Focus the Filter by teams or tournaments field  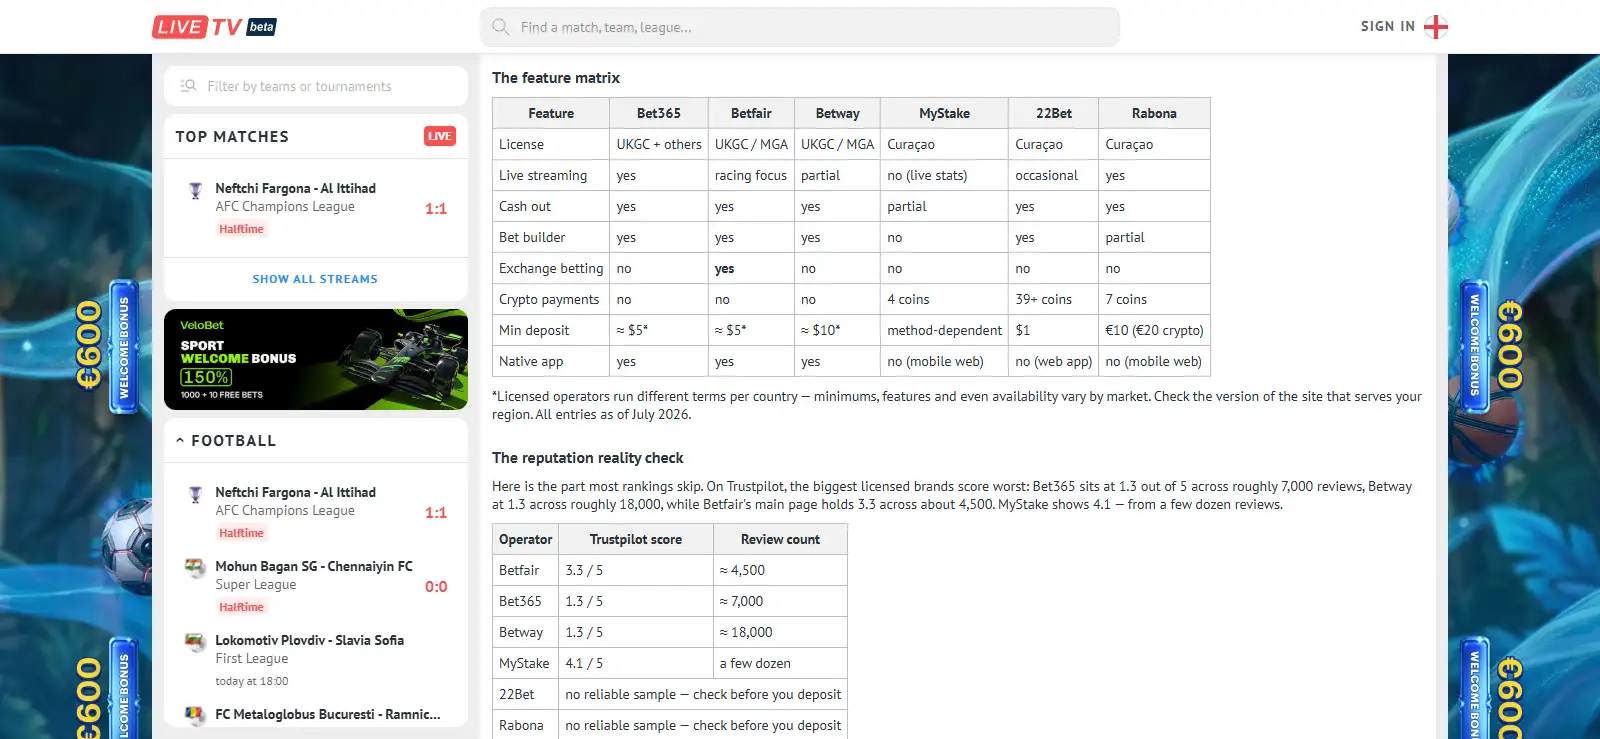click(x=316, y=86)
